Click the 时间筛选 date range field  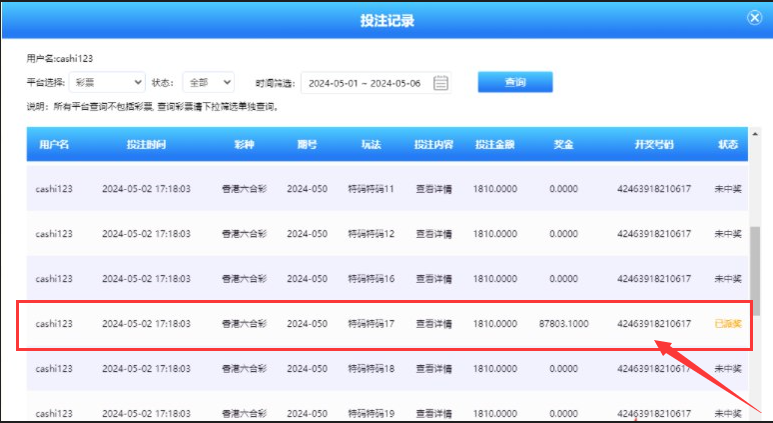coord(366,83)
